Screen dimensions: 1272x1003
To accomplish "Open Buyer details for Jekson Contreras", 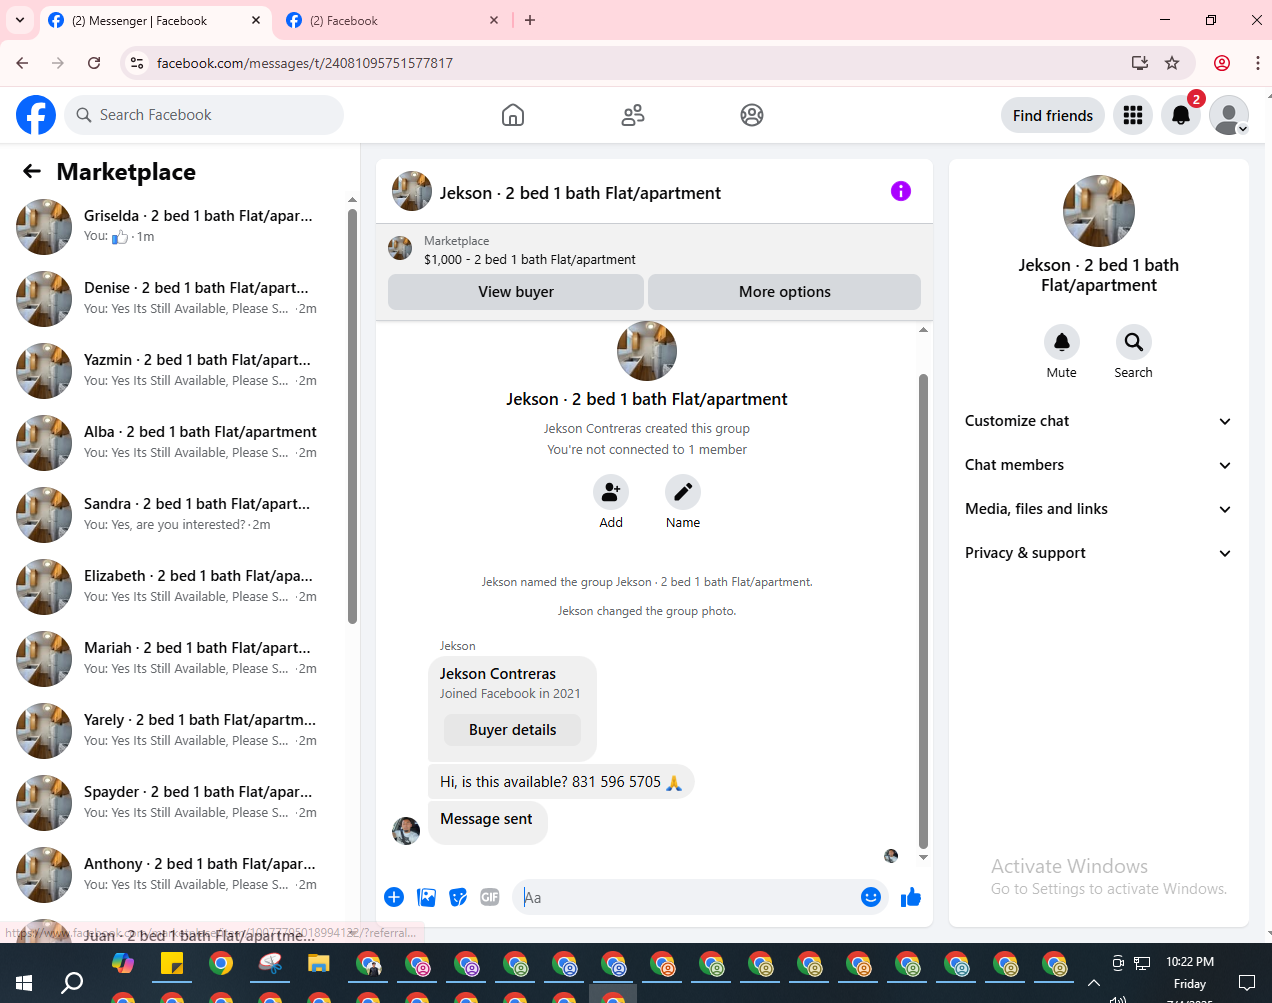I will pos(512,730).
